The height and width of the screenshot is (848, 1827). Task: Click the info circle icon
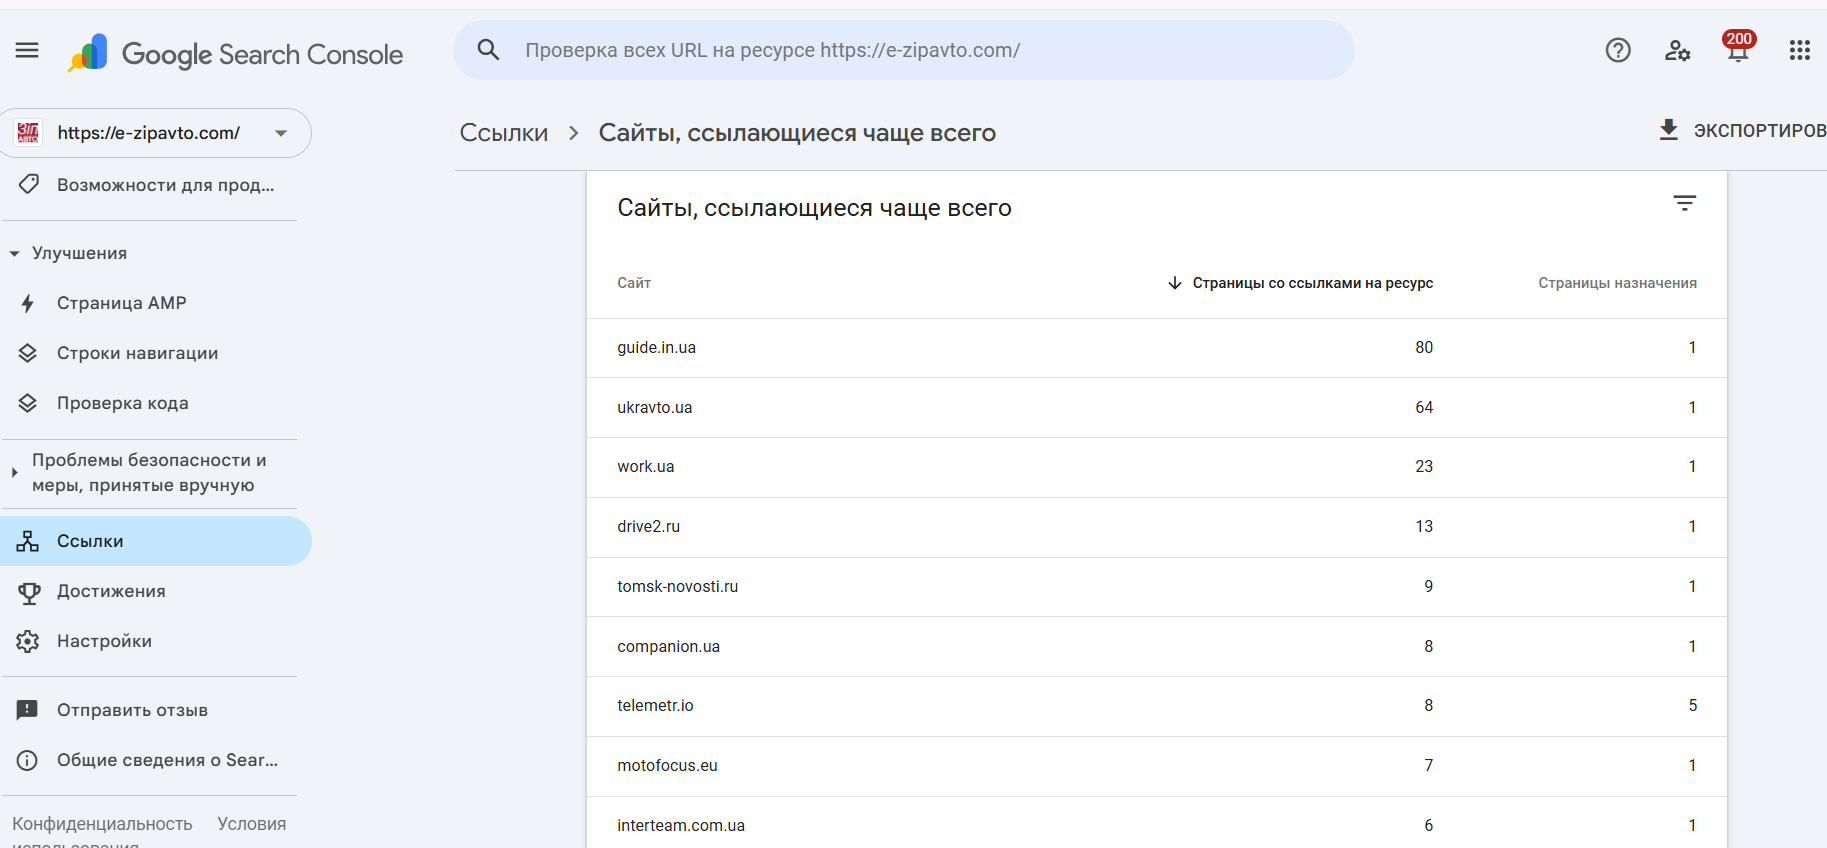click(x=28, y=760)
